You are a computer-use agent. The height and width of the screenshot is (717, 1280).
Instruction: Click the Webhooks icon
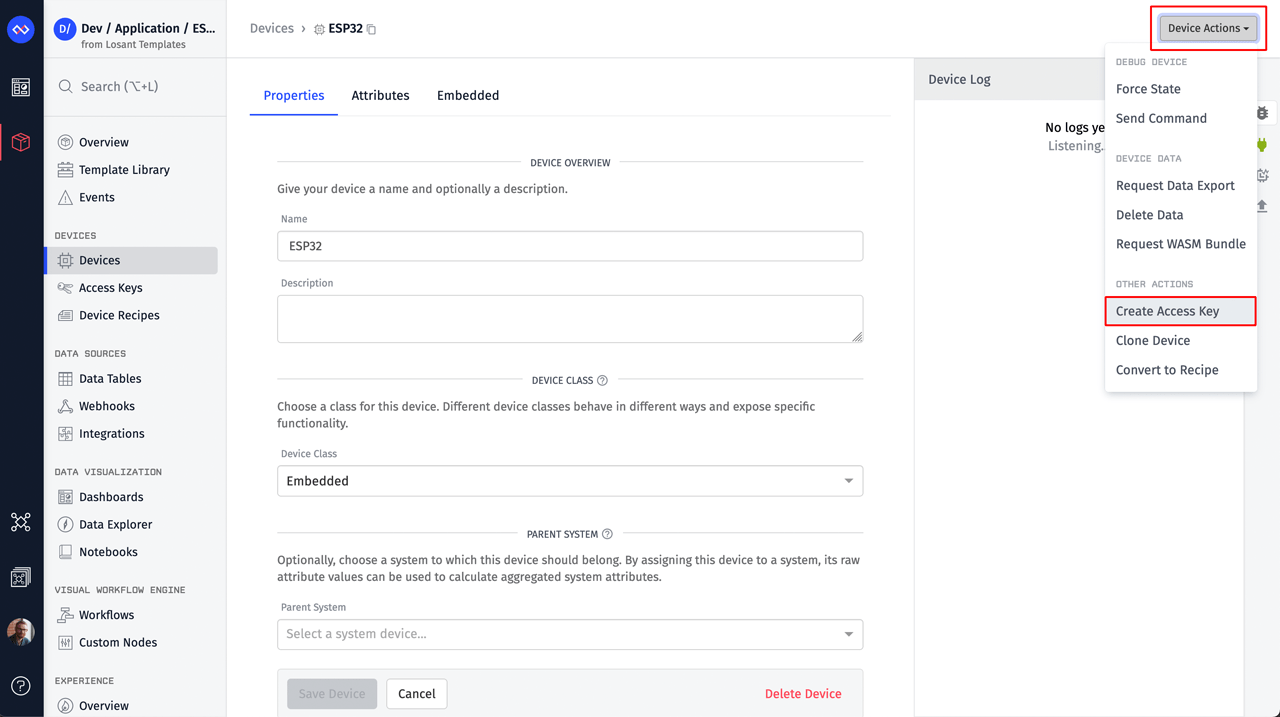[65, 406]
